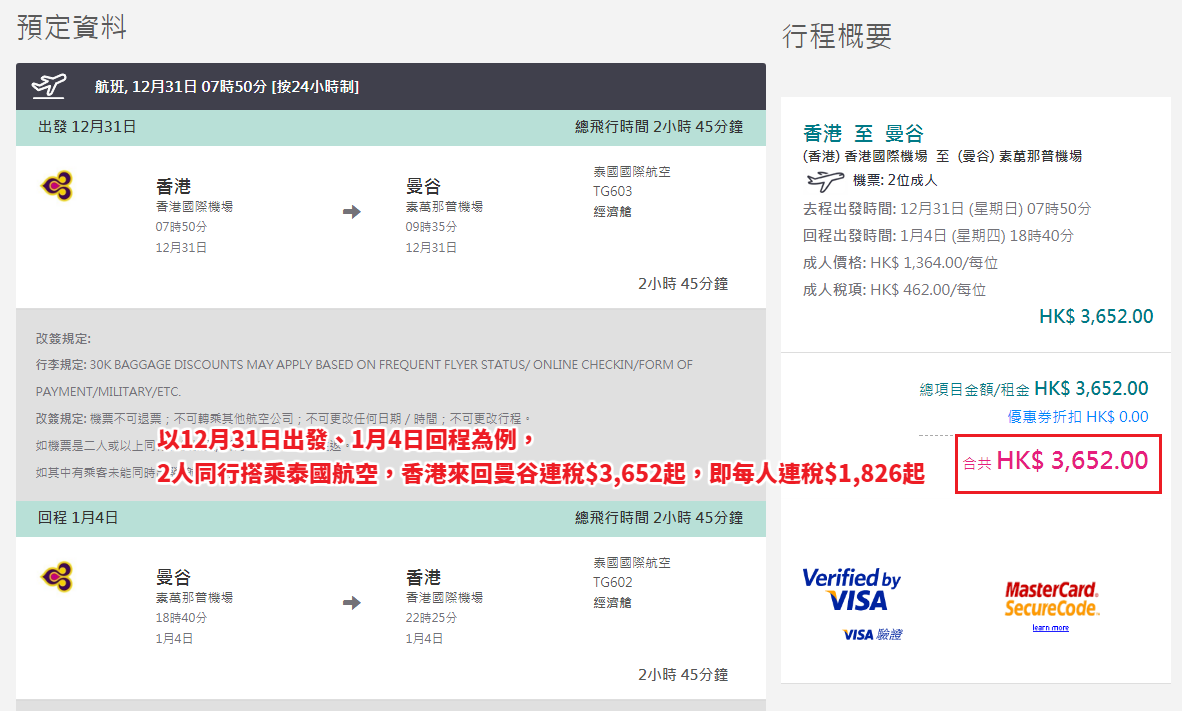
Task: Click the 成人稅項 HK$ 462.00 line
Action: pos(894,290)
